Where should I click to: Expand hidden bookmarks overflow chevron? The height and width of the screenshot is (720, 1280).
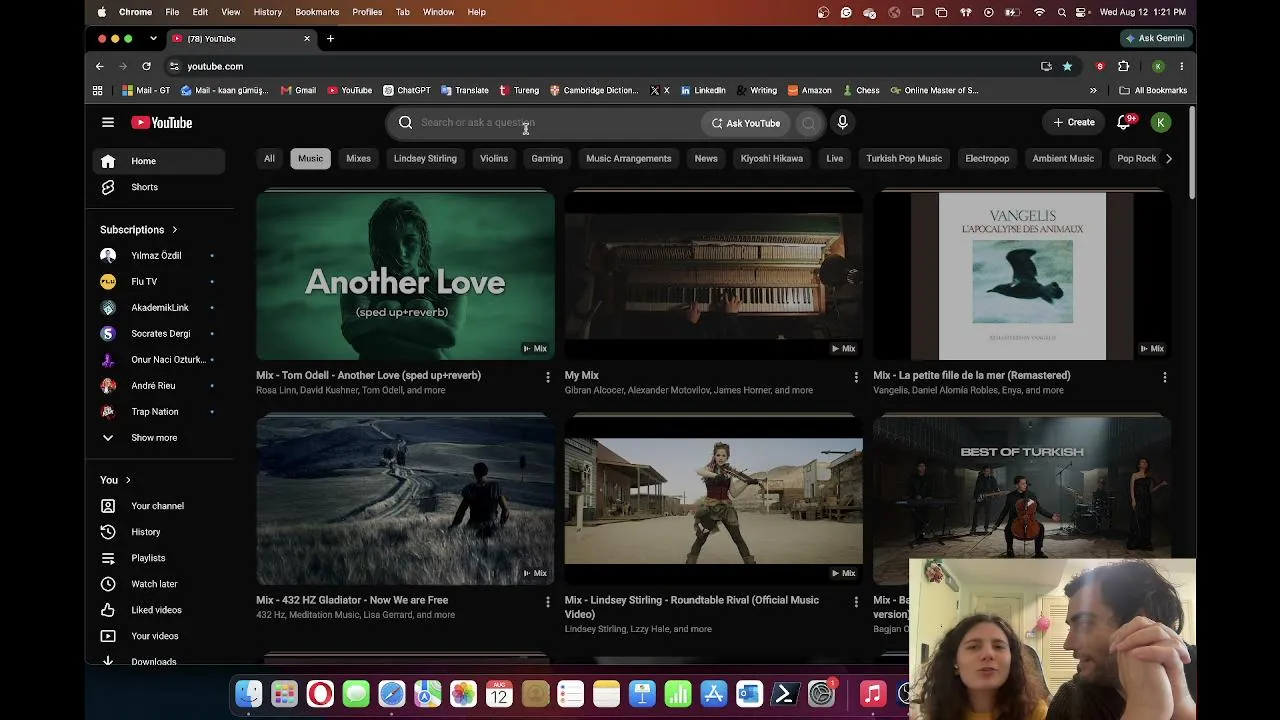click(x=1093, y=90)
